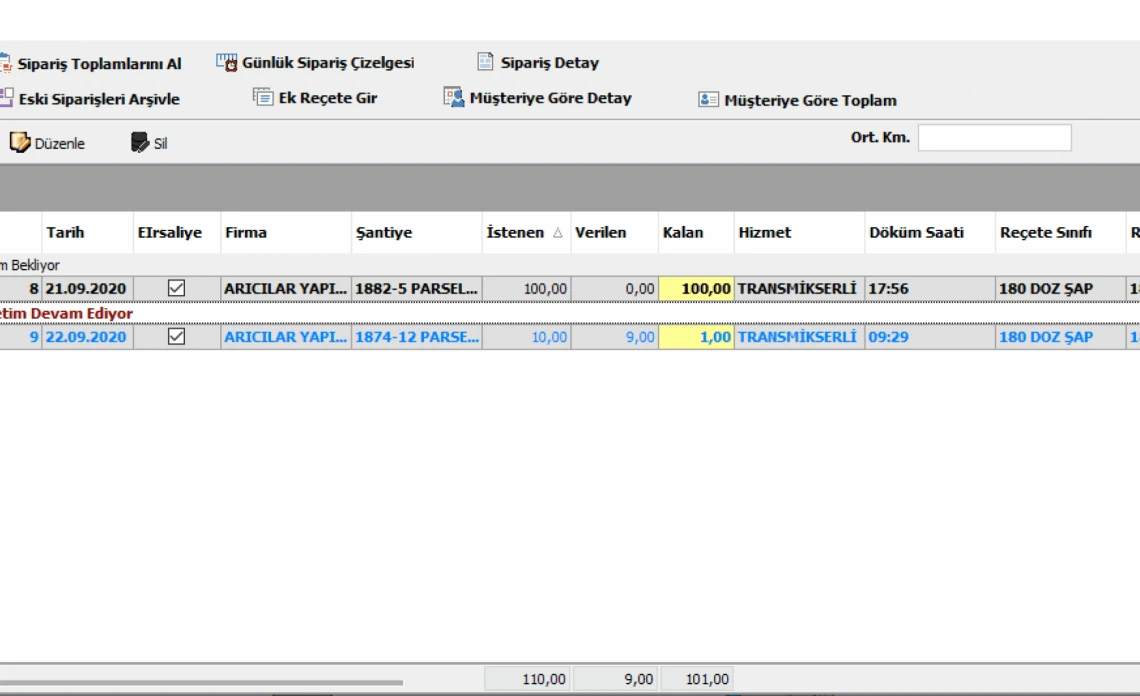
Task: Toggle EIrsaliye checkbox for 22.09.2020 order
Action: click(x=177, y=337)
